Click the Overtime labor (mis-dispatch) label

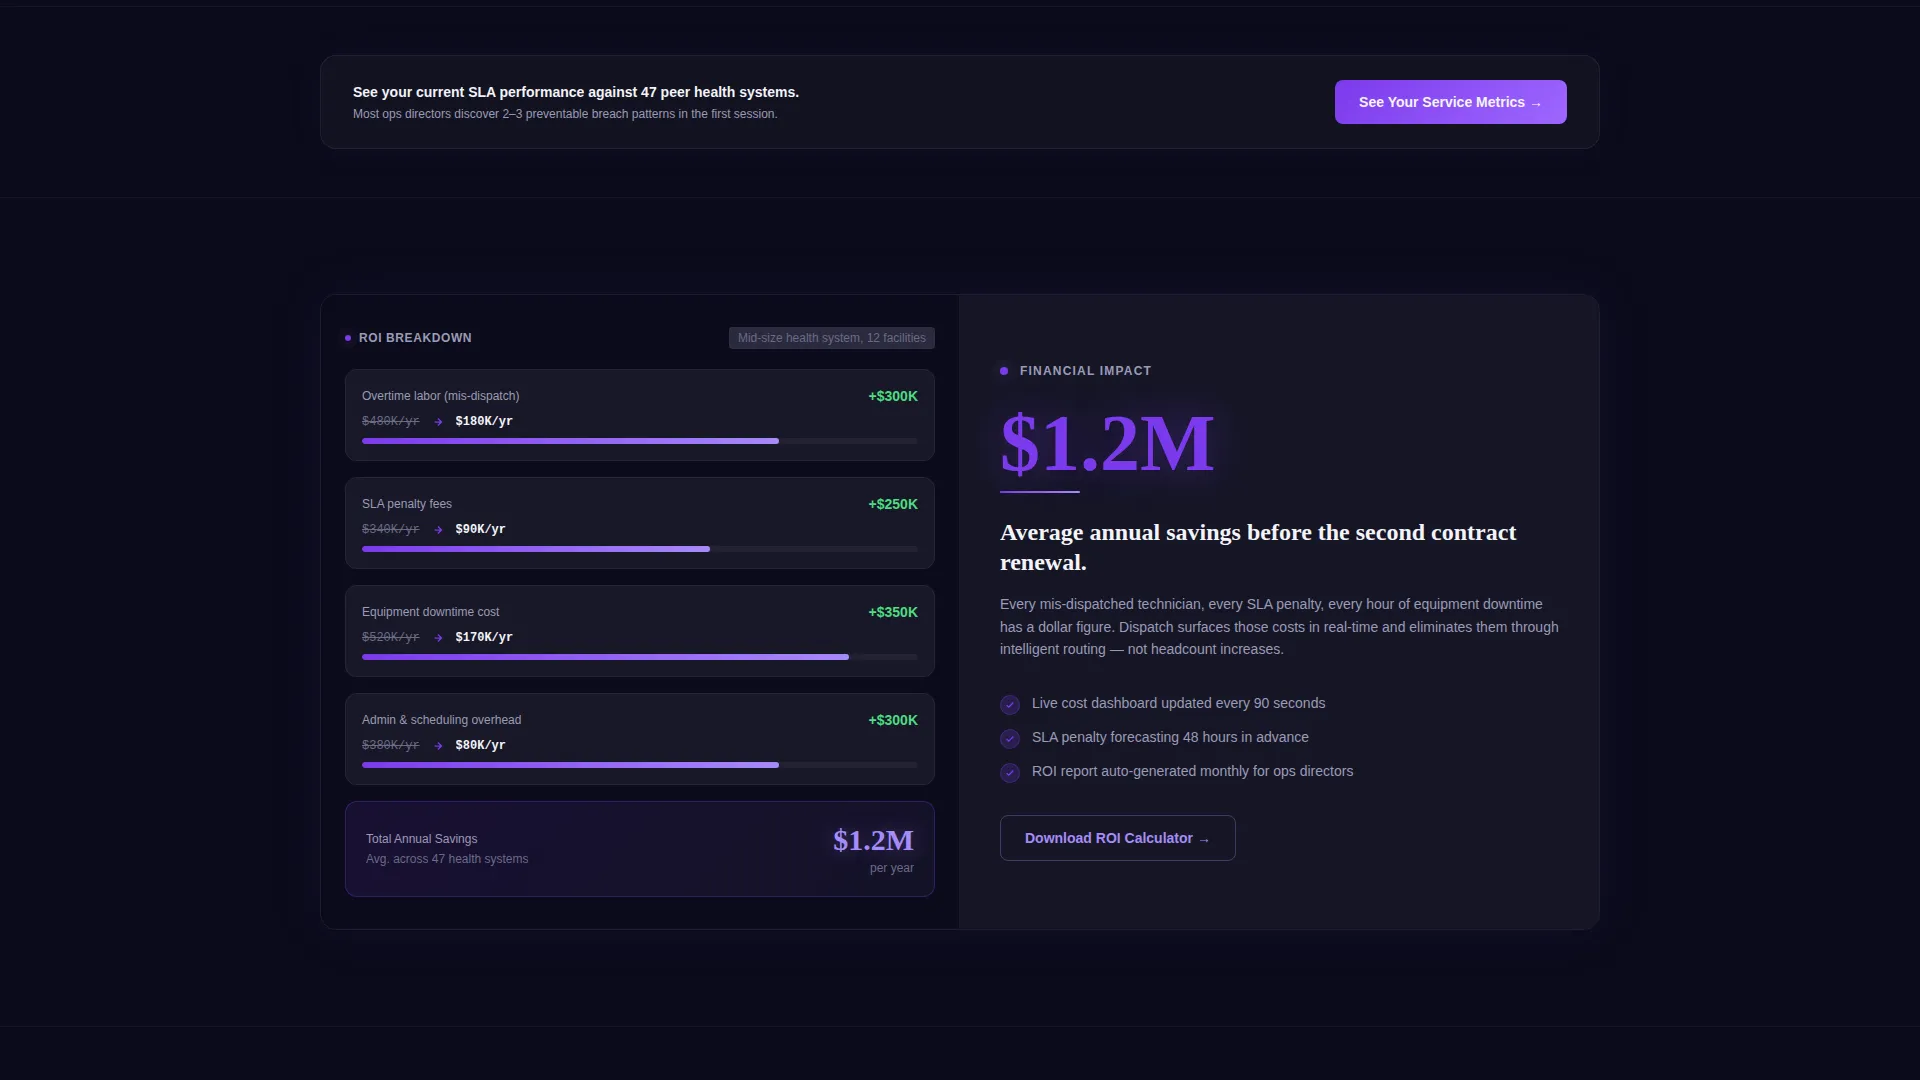pos(440,396)
